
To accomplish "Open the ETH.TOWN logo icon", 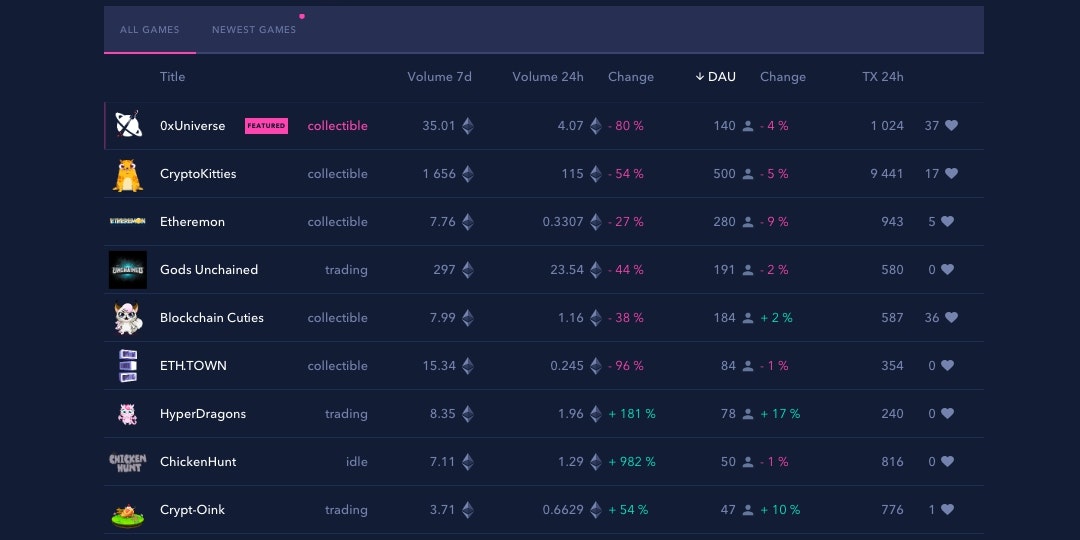I will 128,366.
